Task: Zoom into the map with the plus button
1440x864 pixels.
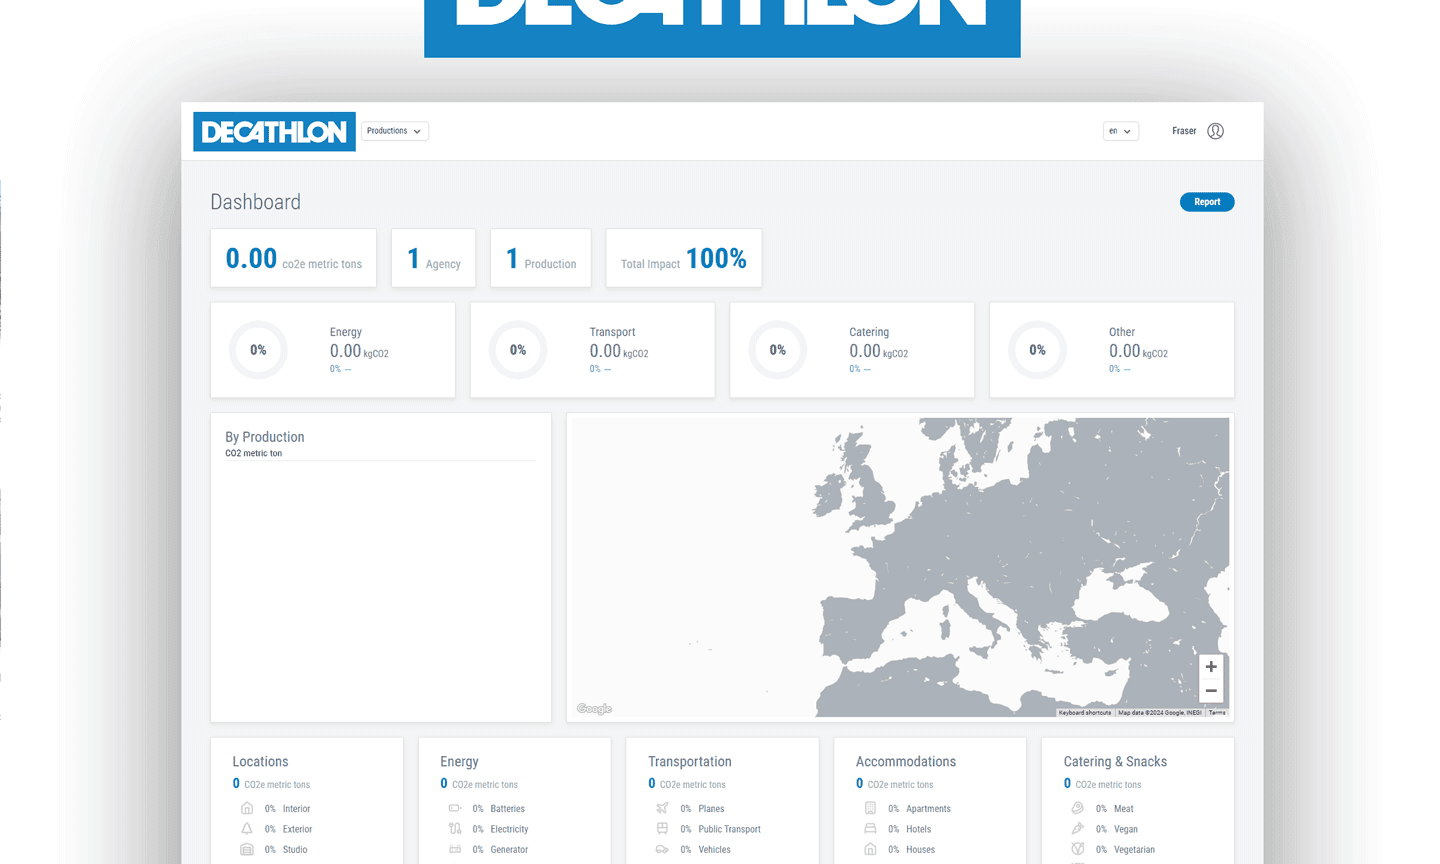Action: [1211, 666]
